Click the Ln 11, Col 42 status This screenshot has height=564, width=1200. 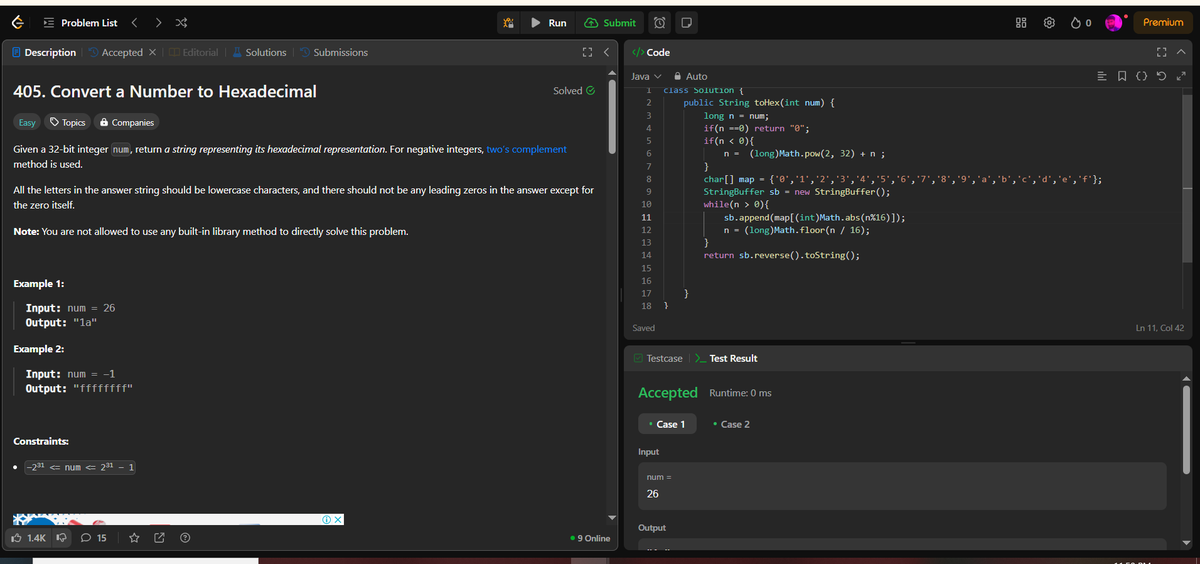point(1160,328)
